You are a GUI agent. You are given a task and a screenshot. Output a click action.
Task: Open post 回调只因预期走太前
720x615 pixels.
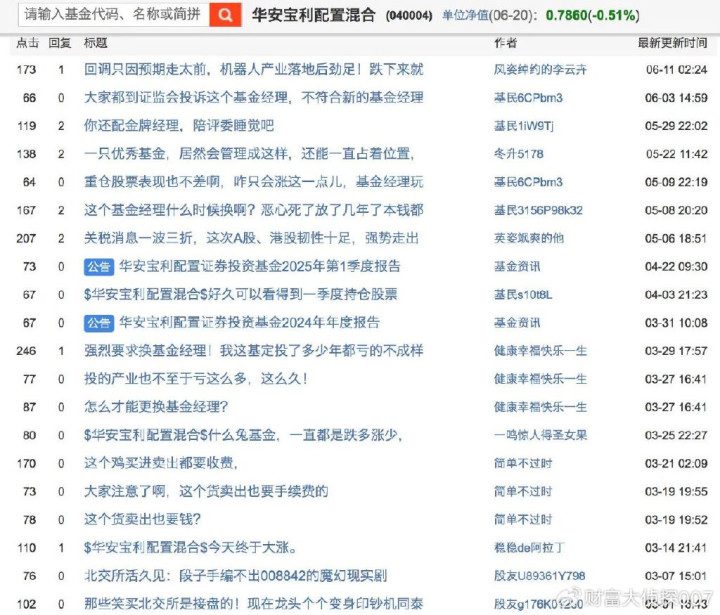tap(253, 69)
